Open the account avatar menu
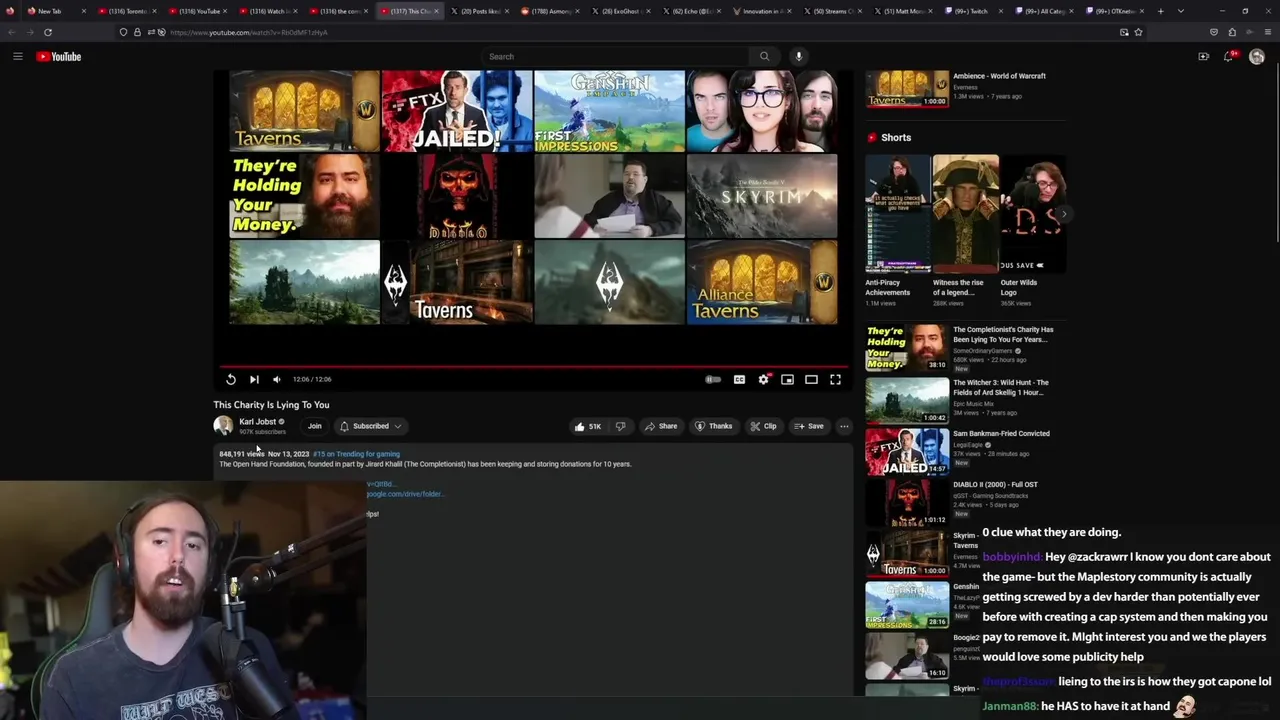This screenshot has width=1280, height=720. point(1257,56)
